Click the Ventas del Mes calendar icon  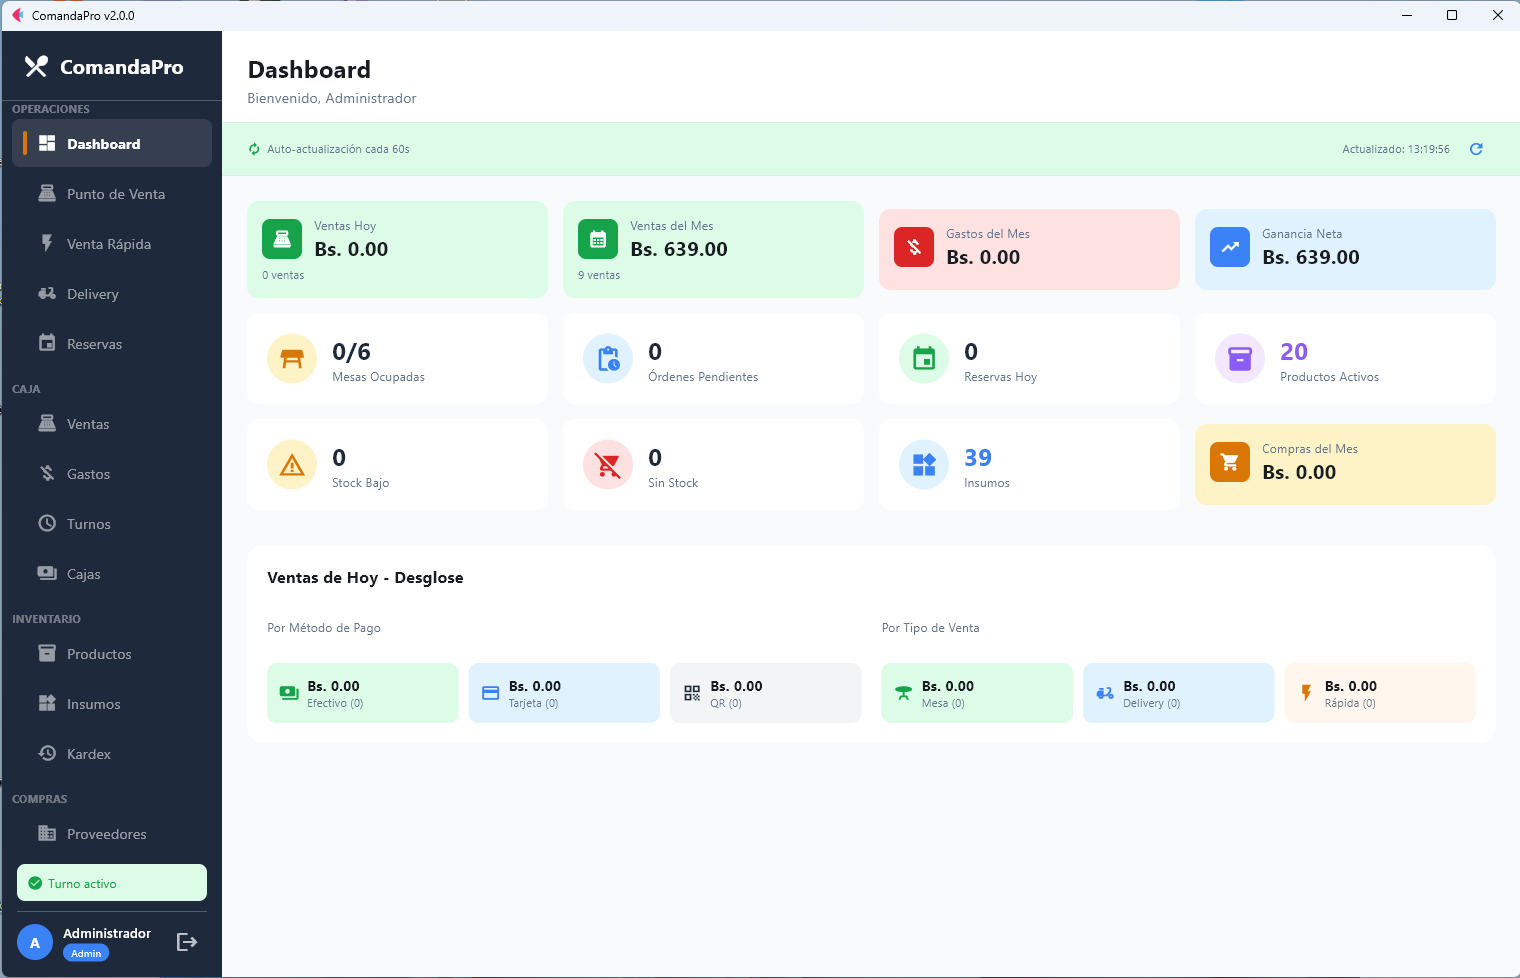[x=598, y=239]
